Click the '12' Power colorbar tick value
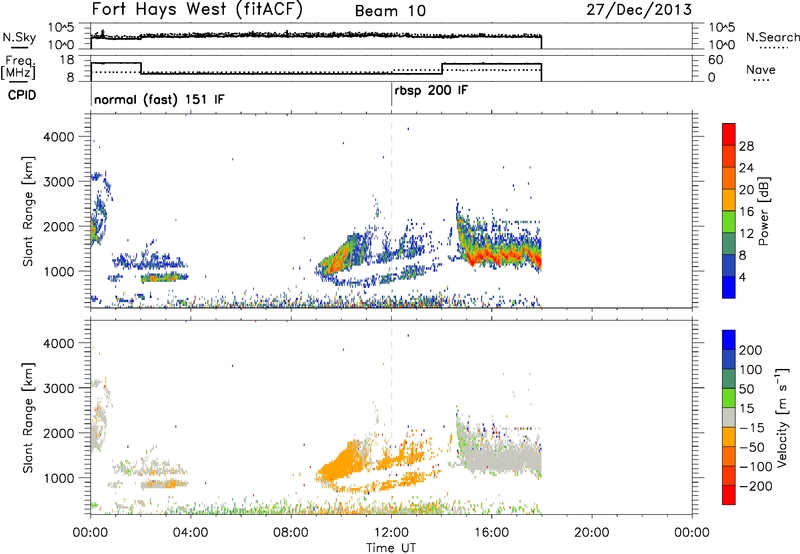 tap(746, 234)
